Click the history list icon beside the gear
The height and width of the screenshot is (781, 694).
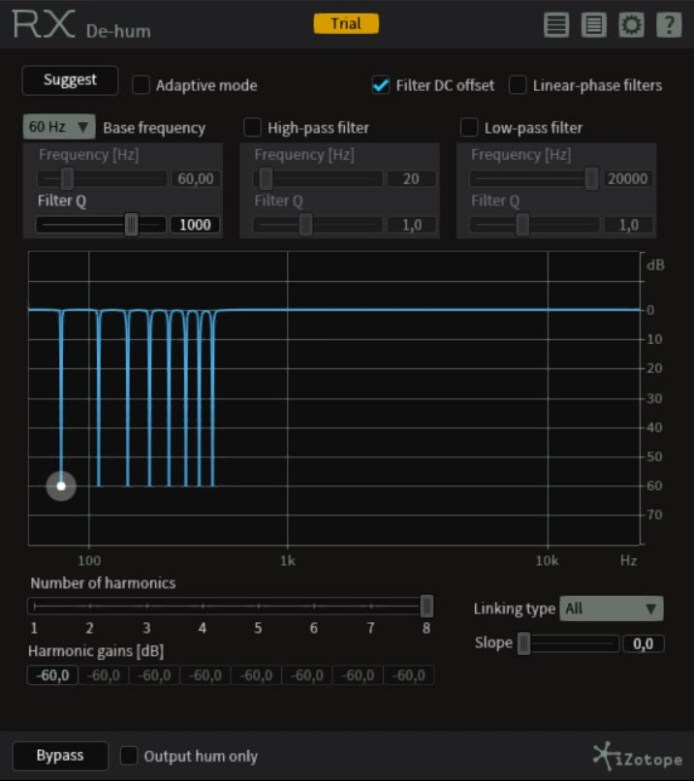coord(594,25)
